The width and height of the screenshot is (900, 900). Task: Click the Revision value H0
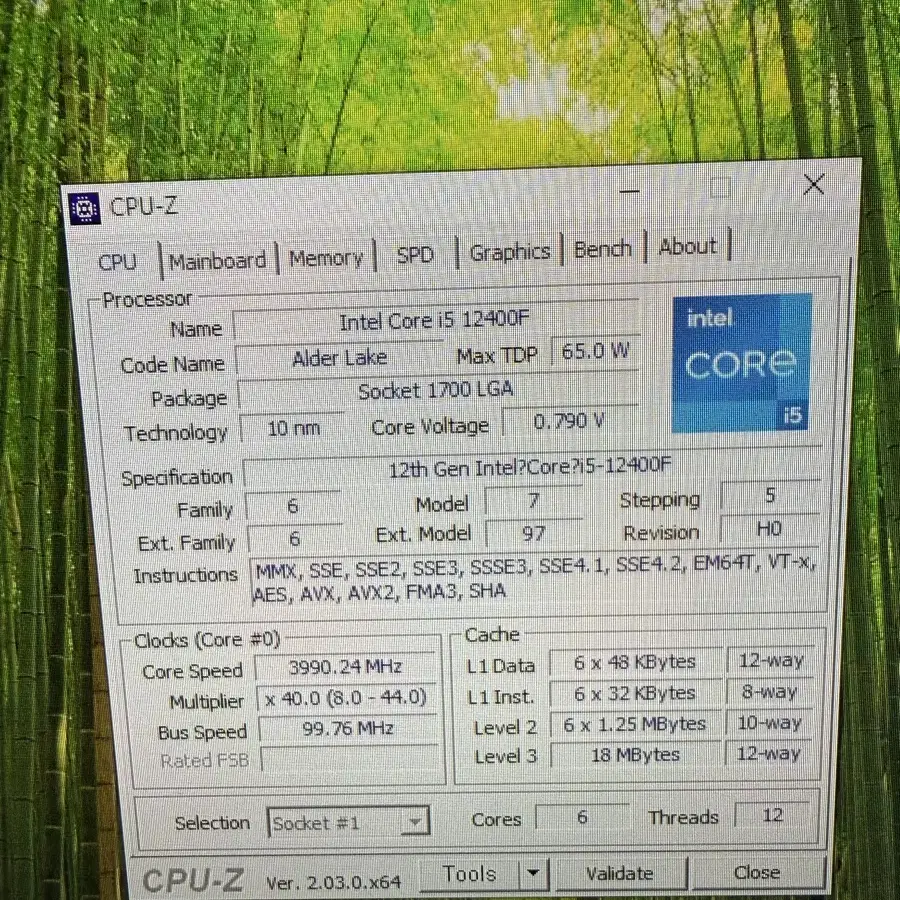coord(770,529)
